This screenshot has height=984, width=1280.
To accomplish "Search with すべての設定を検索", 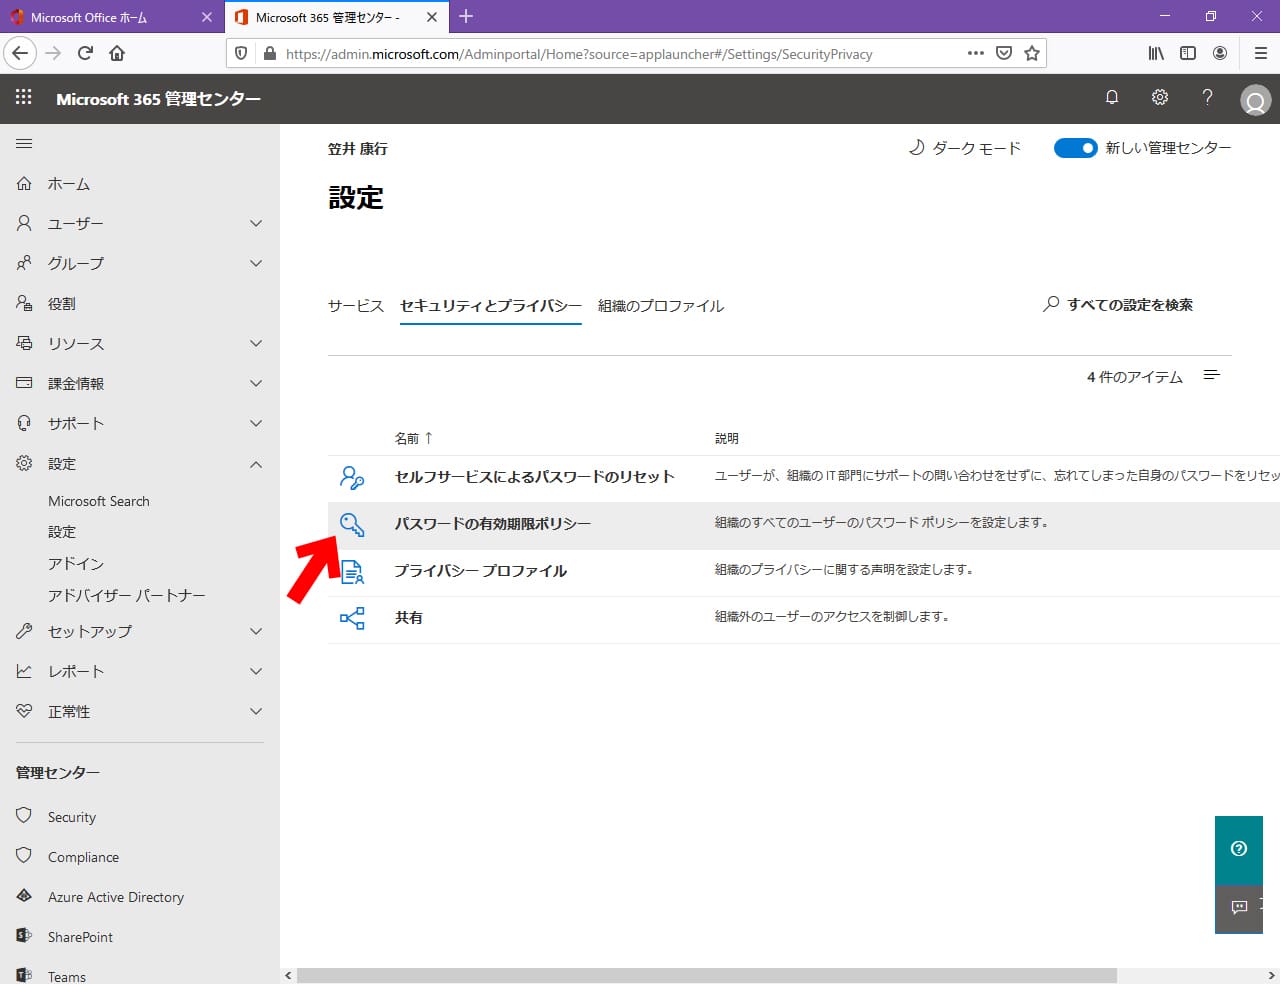I will (1118, 305).
